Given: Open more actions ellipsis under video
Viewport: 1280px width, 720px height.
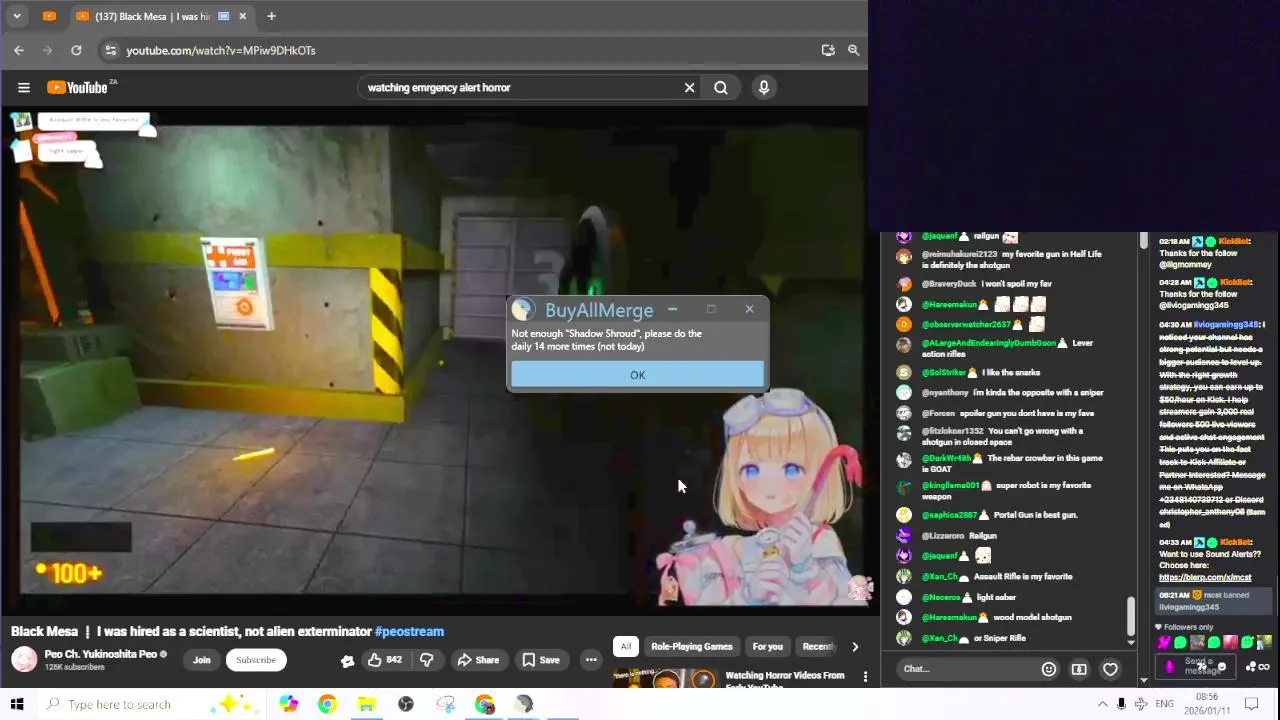Looking at the screenshot, I should [591, 660].
